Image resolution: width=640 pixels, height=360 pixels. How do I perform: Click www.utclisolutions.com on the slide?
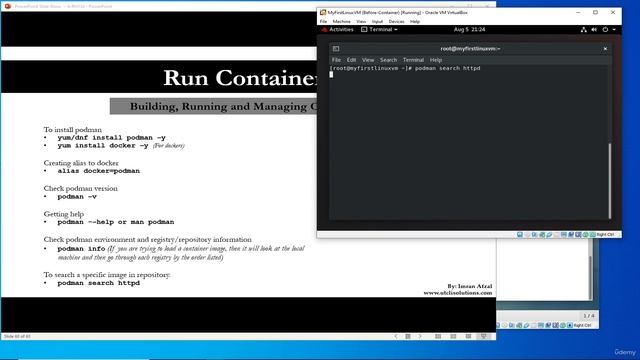[458, 293]
